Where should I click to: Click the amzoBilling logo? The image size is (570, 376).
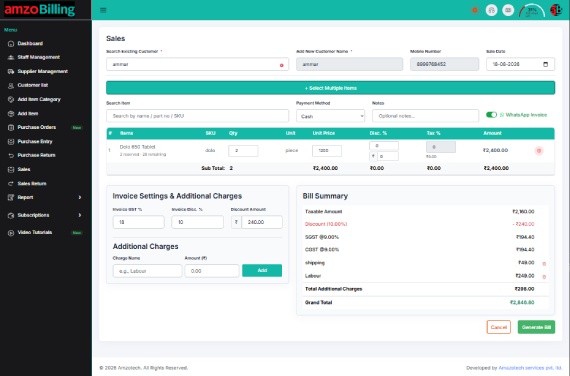(x=40, y=9)
